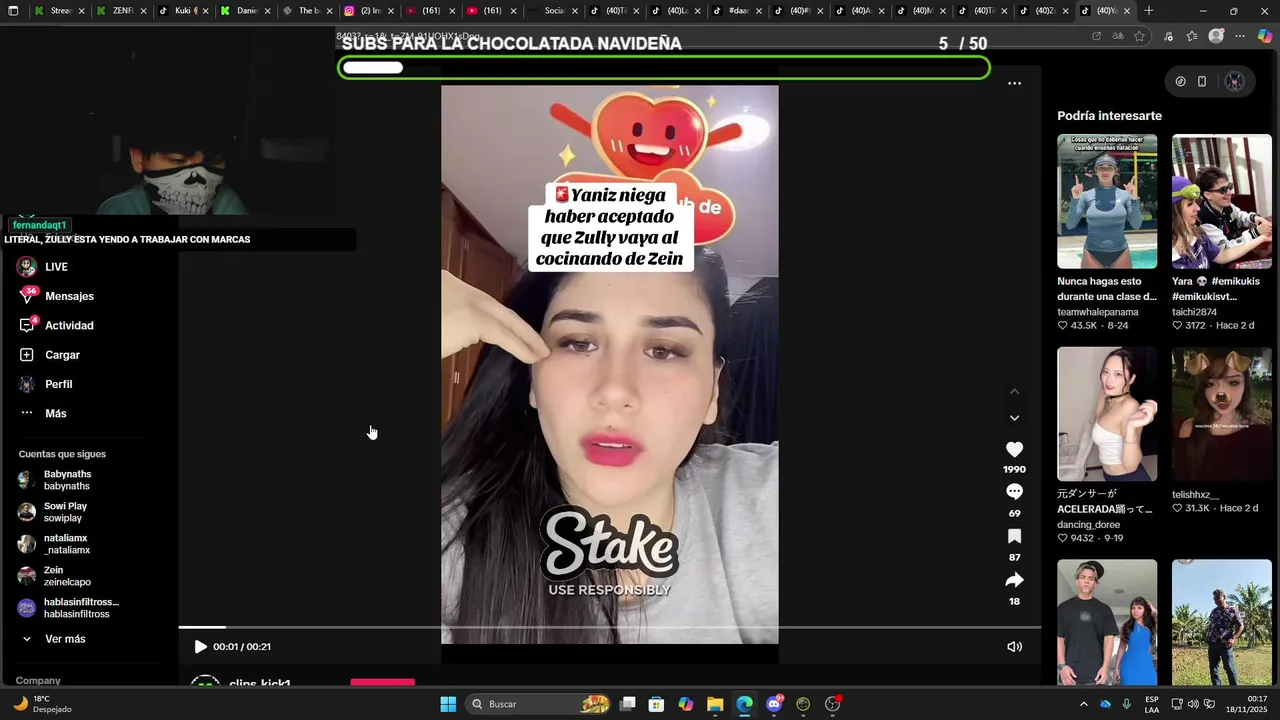This screenshot has height=720, width=1280.
Task: Switch to the first YouTube (161) tab
Action: [x=430, y=11]
